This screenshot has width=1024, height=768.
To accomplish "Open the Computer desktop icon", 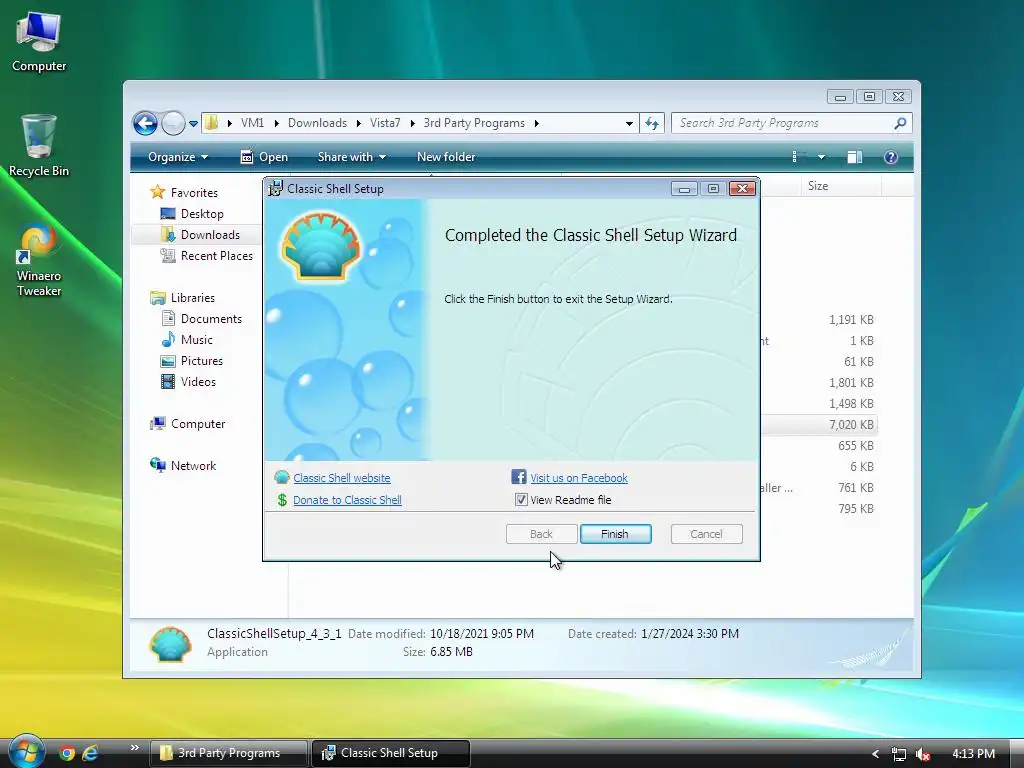I will [x=39, y=42].
